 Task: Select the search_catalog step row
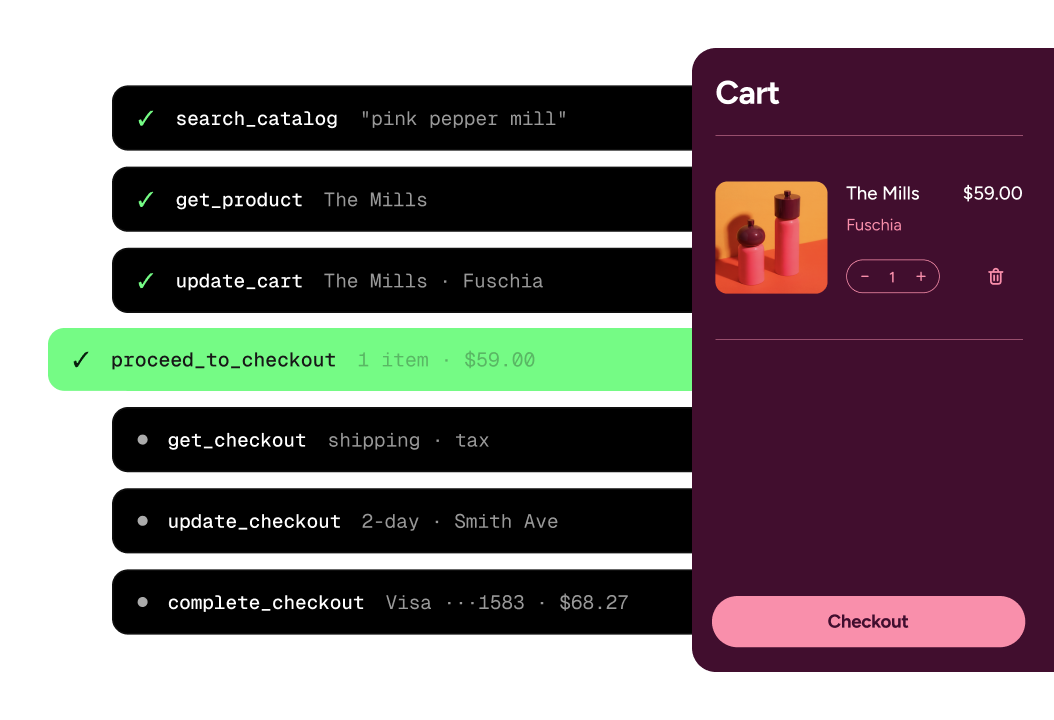[x=402, y=118]
